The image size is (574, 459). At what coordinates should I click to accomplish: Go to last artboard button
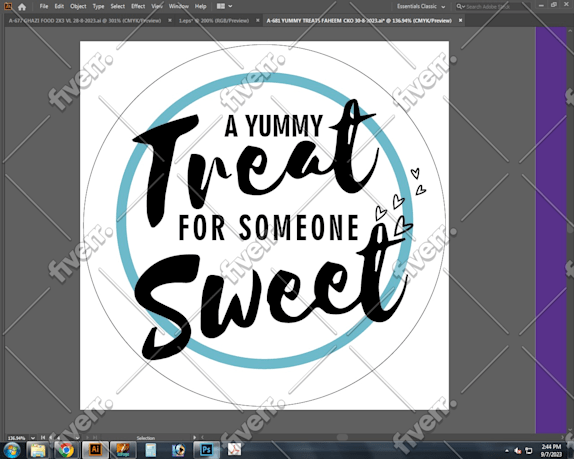point(95,437)
